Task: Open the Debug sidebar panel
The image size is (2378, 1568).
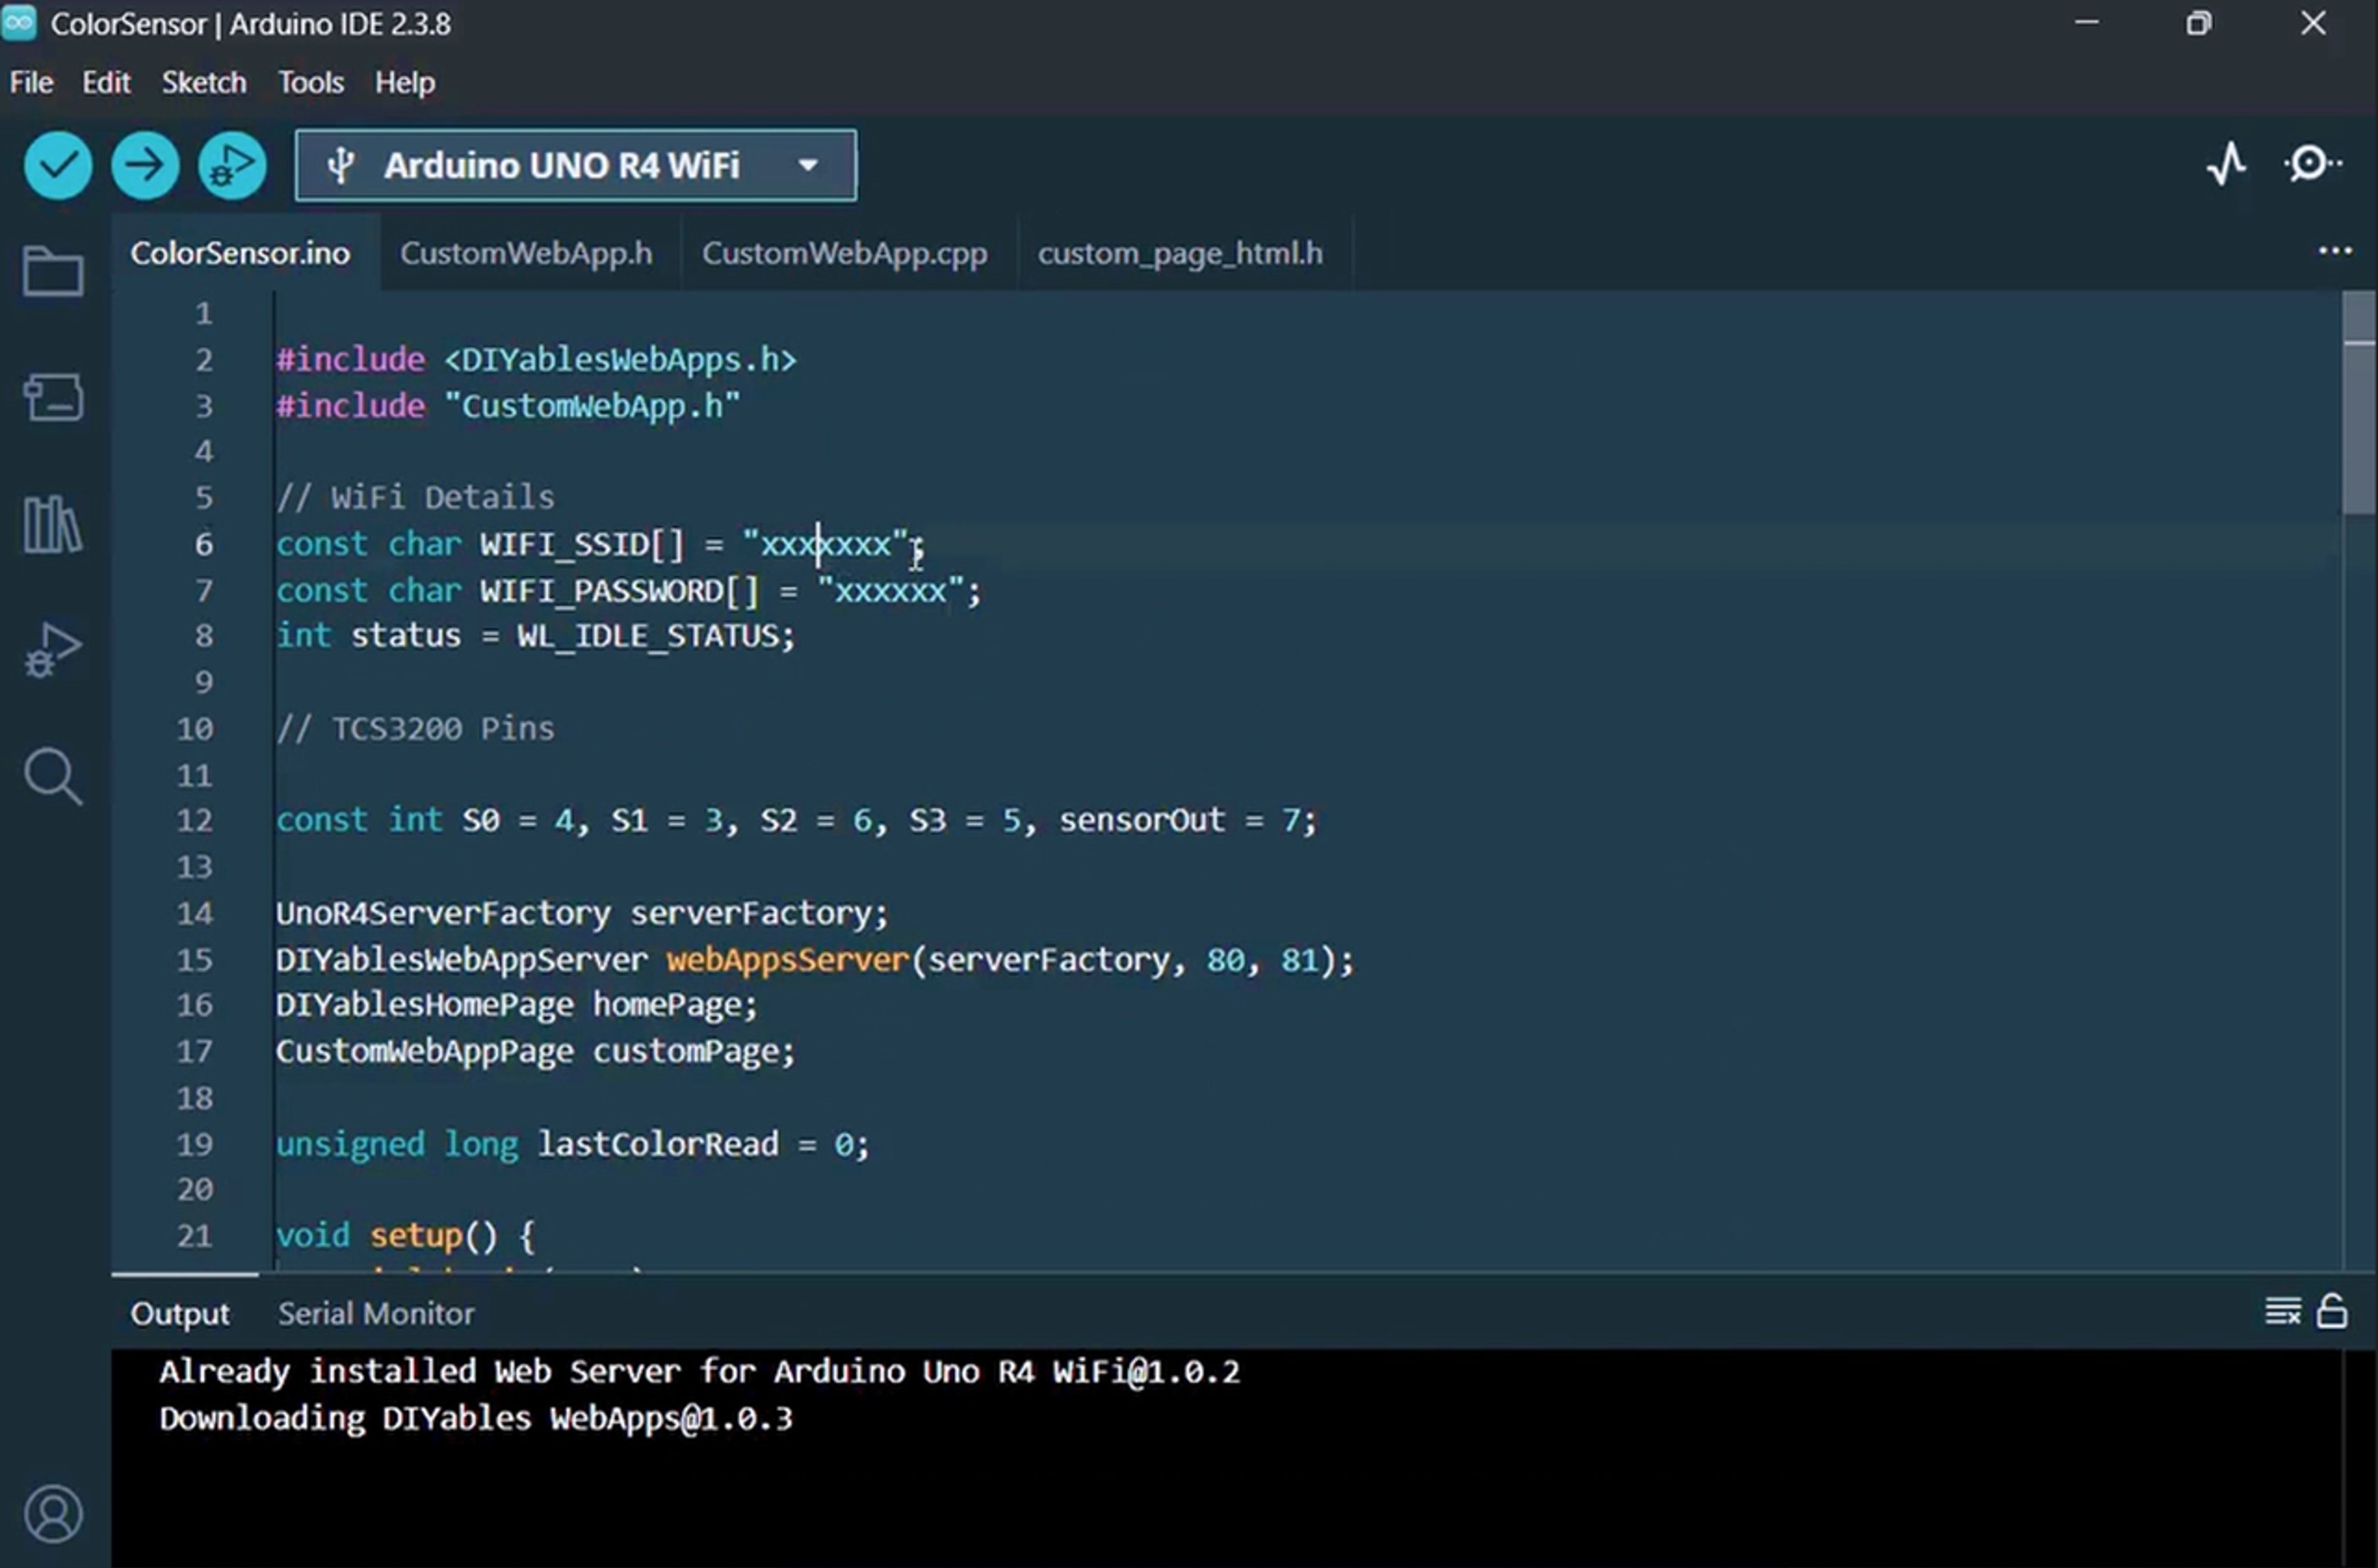Action: (53, 650)
